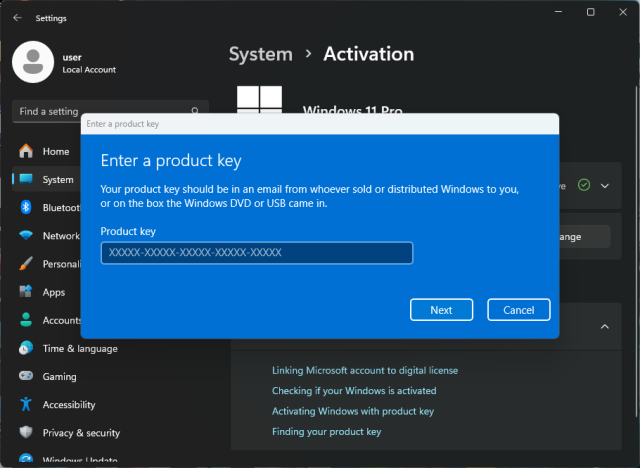Viewport: 640px width, 468px height.
Task: Click the search magnifier icon
Action: coord(195,111)
